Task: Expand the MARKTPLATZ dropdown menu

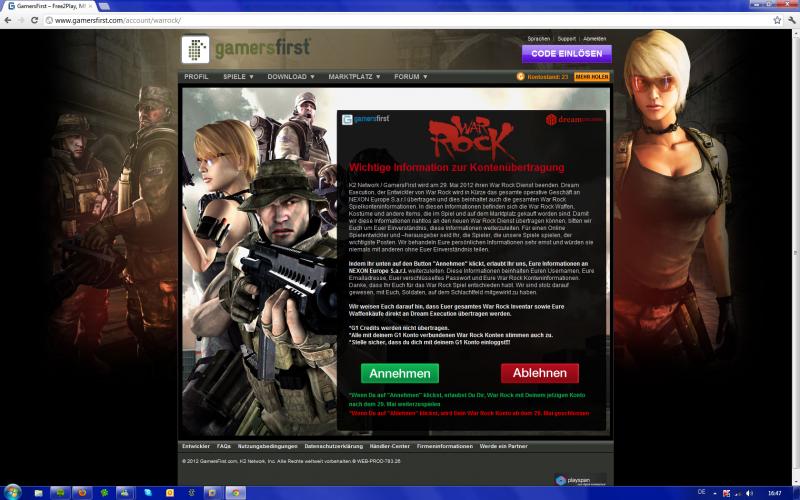Action: coord(354,76)
